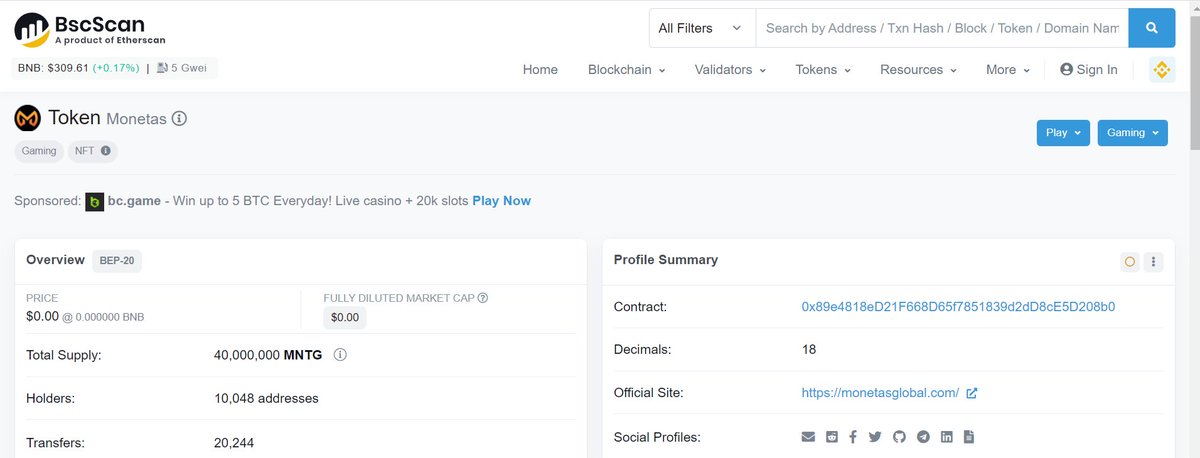
Task: Click help icon beside Fully Diluted Market Cap
Action: click(x=483, y=298)
